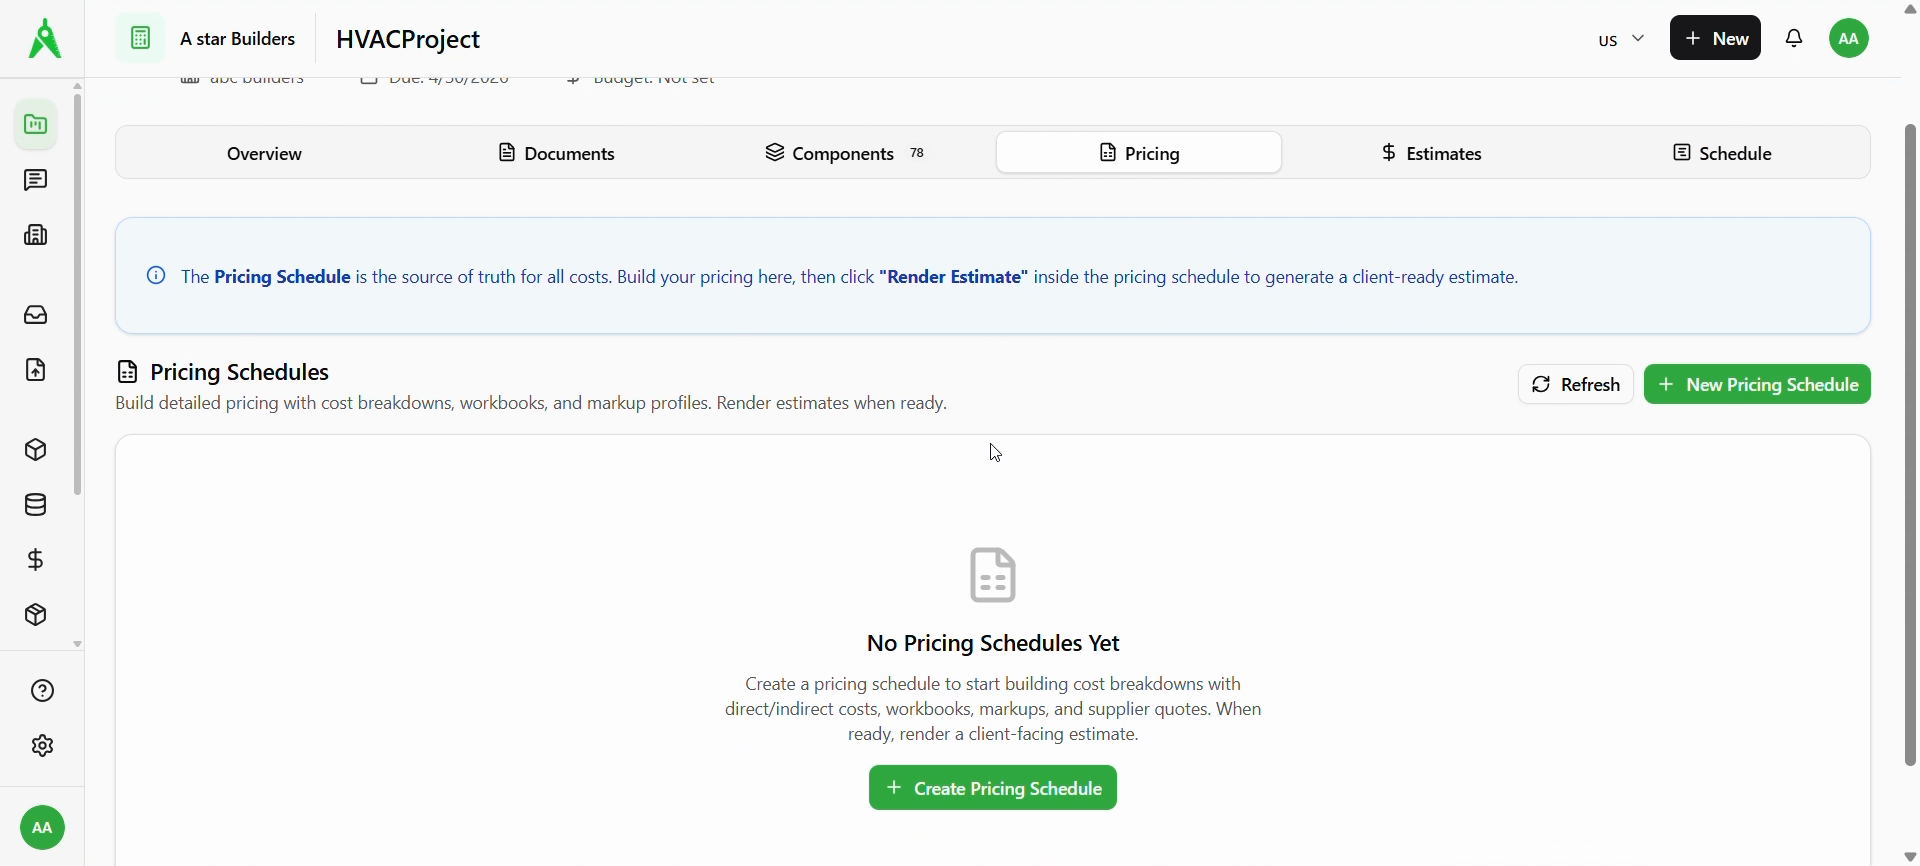Open settings gear in sidebar
1920x866 pixels.
pos(42,747)
